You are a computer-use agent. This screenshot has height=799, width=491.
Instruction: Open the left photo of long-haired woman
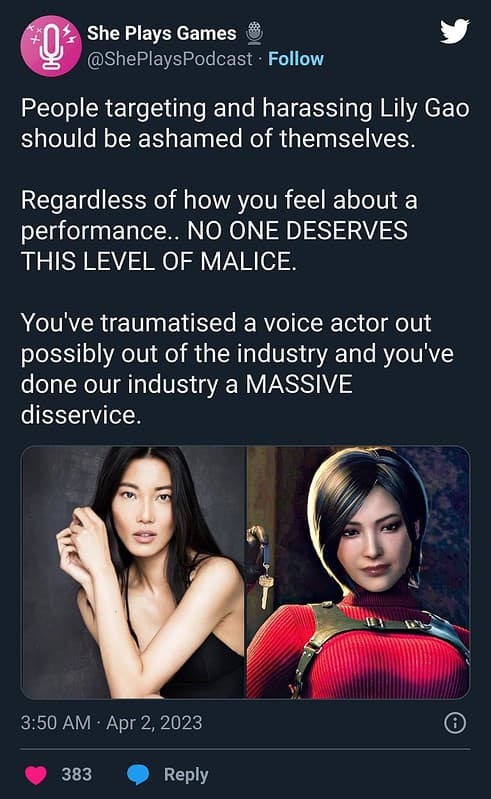pyautogui.click(x=133, y=572)
